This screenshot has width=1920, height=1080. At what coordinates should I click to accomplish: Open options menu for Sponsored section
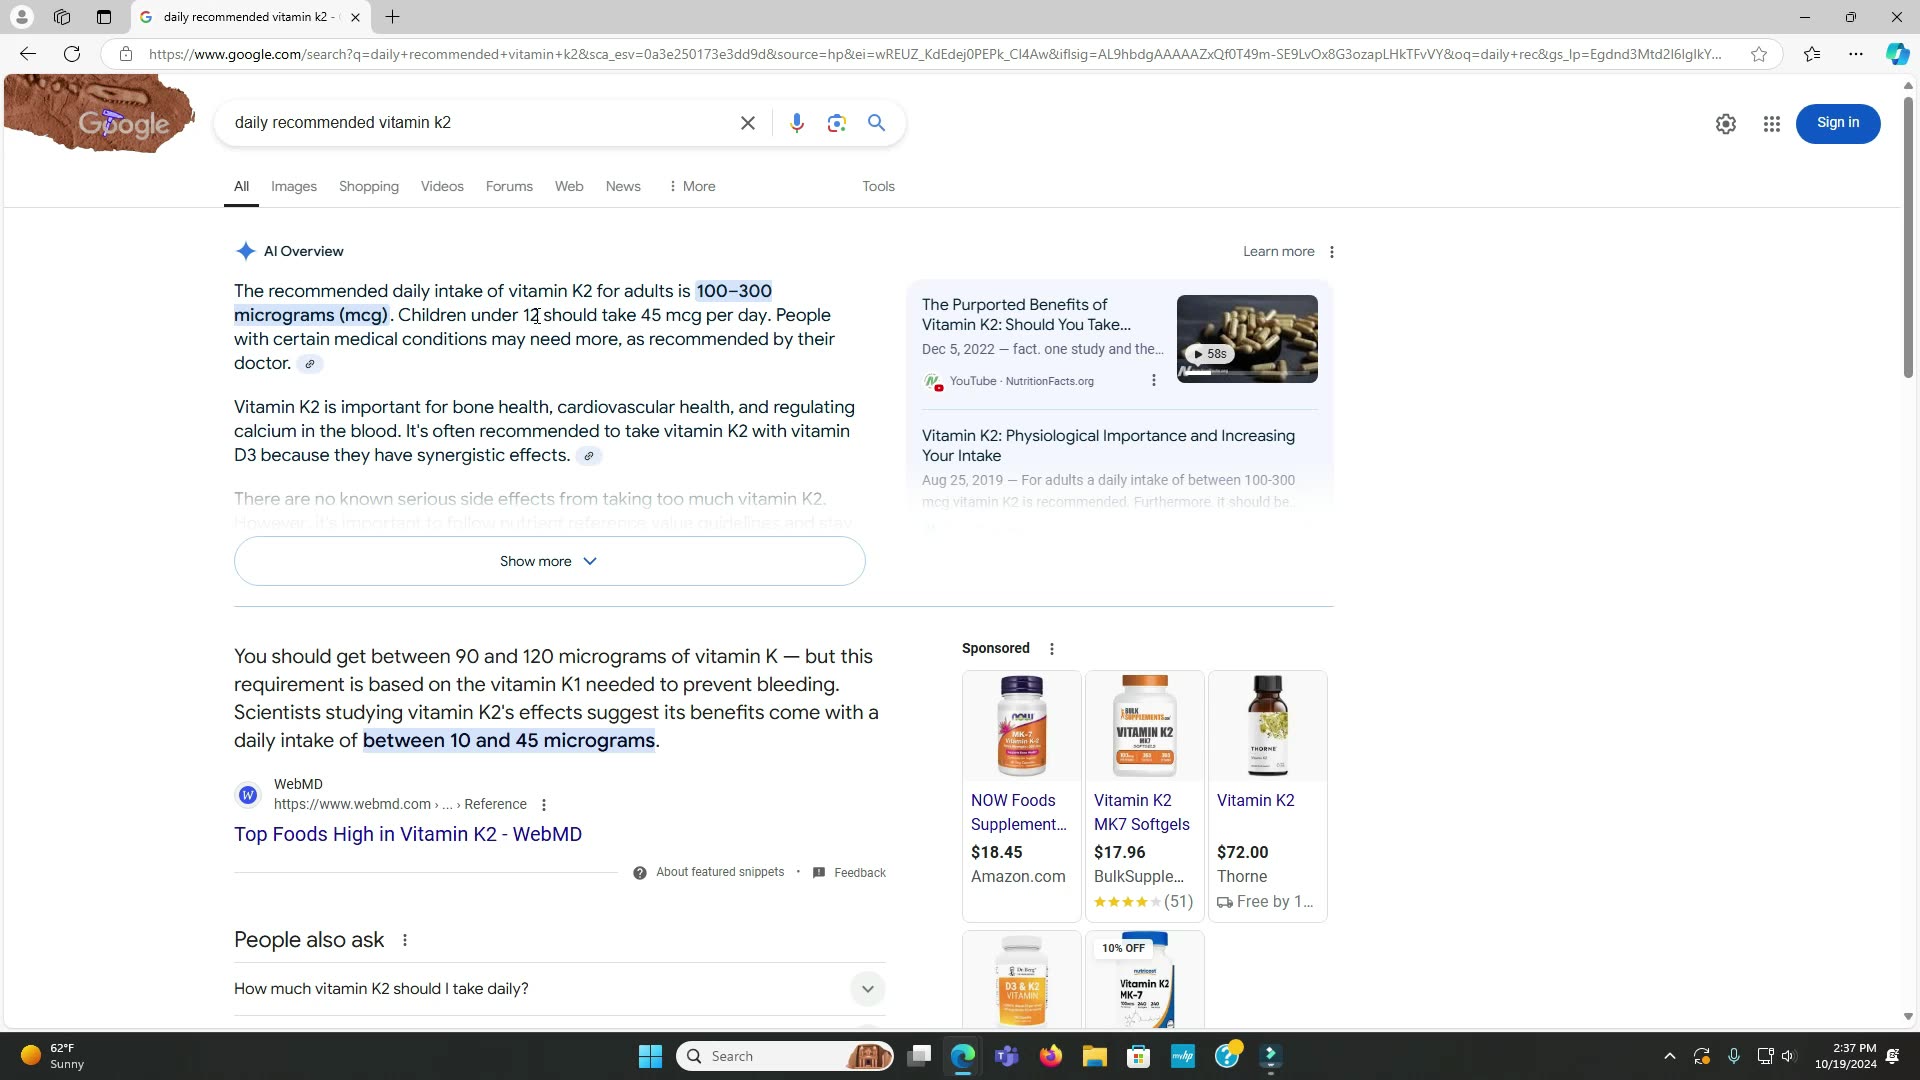click(x=1051, y=649)
